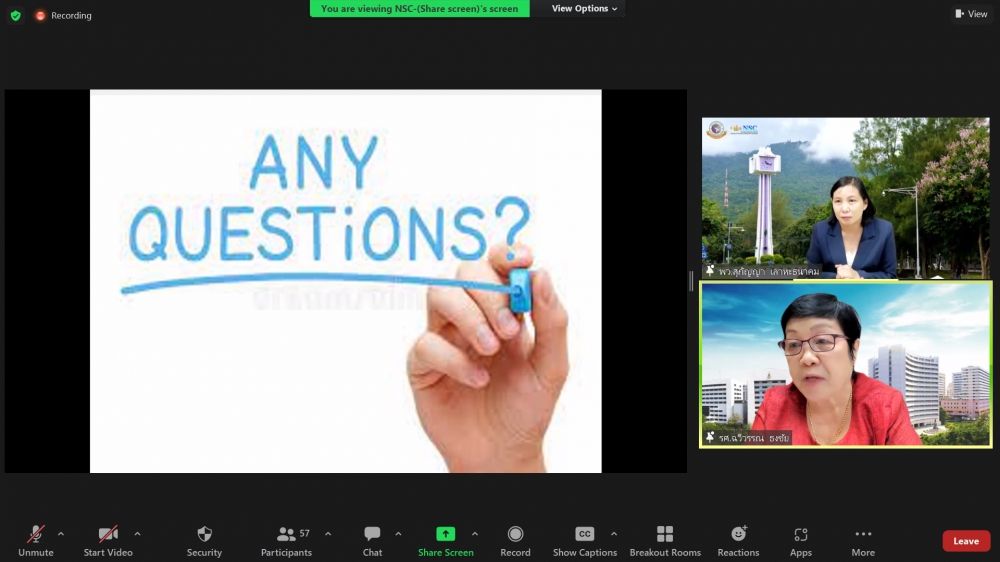This screenshot has width=1000, height=562.
Task: Expand the arrow beside Participants
Action: click(x=328, y=534)
